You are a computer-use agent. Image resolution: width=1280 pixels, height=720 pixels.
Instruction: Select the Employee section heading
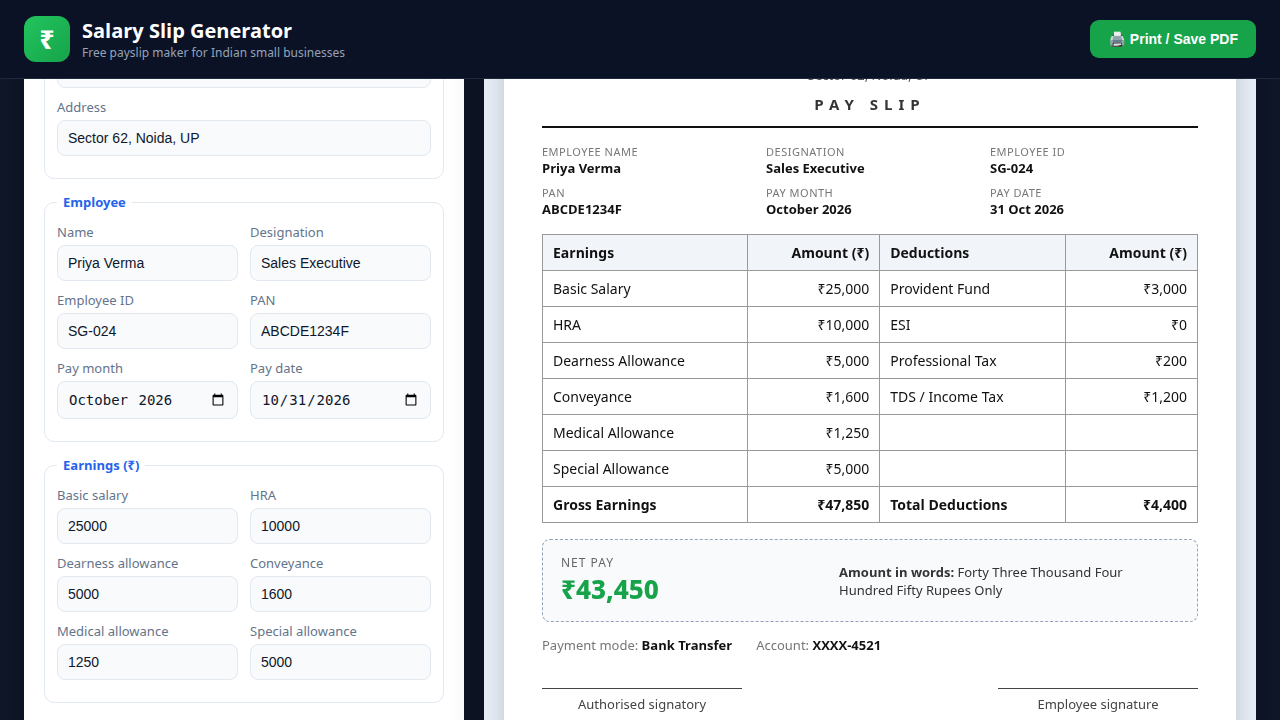pos(94,202)
